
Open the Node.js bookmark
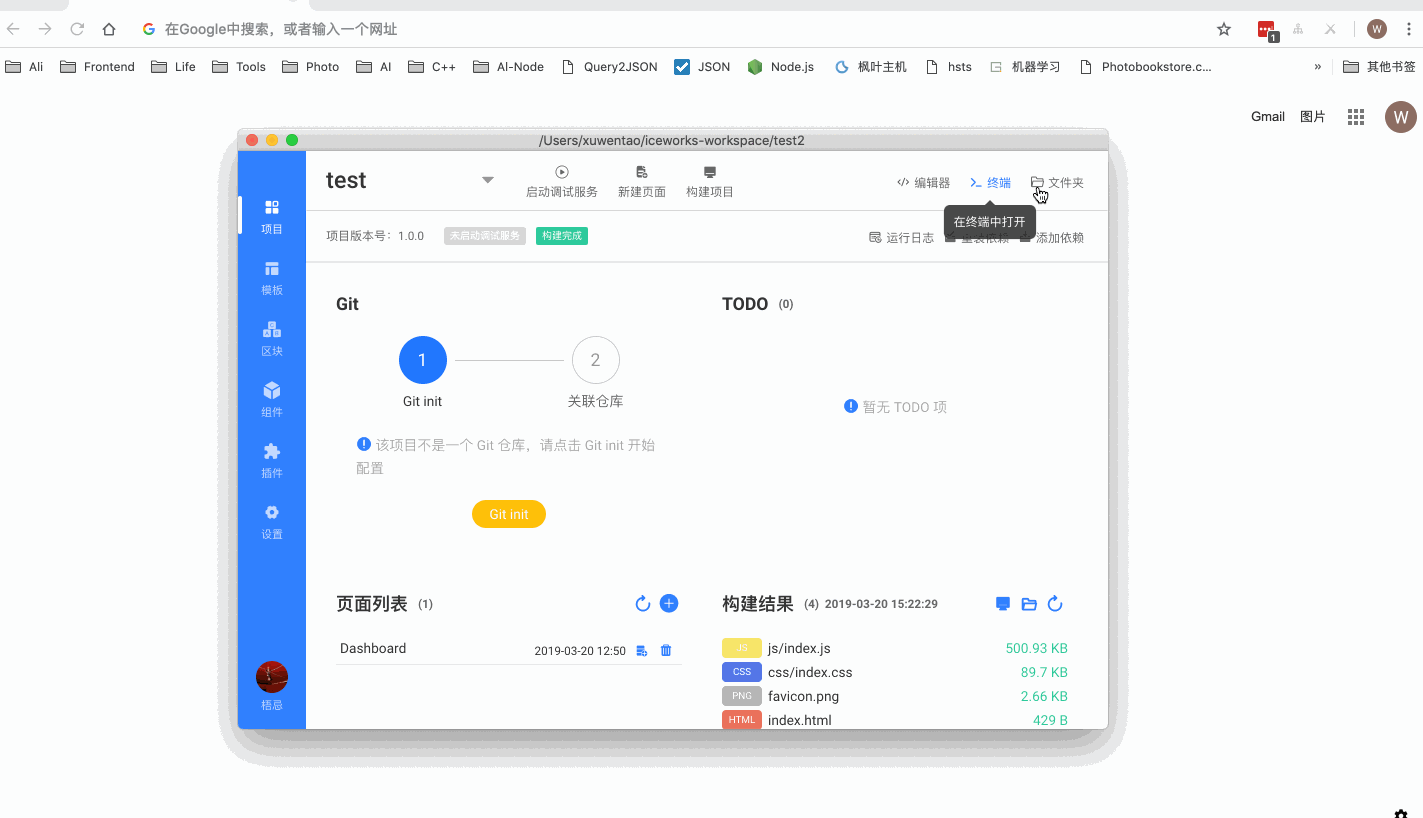(x=781, y=67)
